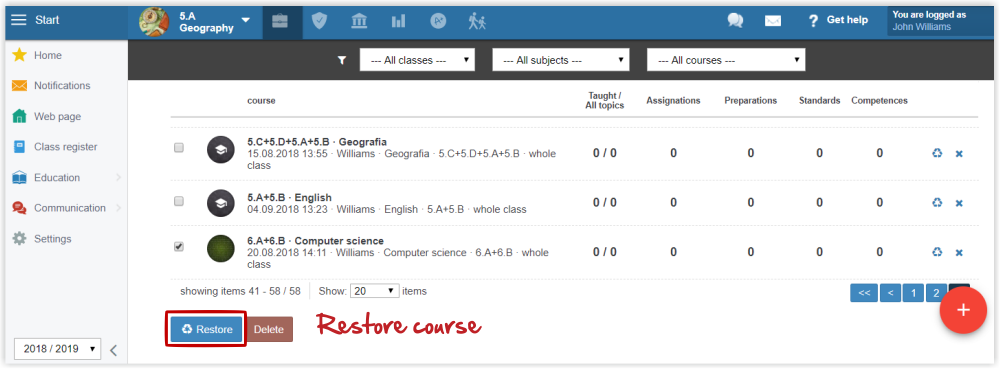Open the bar chart statistics icon

[x=399, y=21]
